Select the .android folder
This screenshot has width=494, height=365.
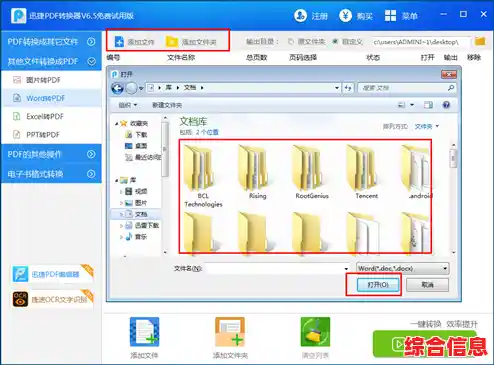[417, 172]
